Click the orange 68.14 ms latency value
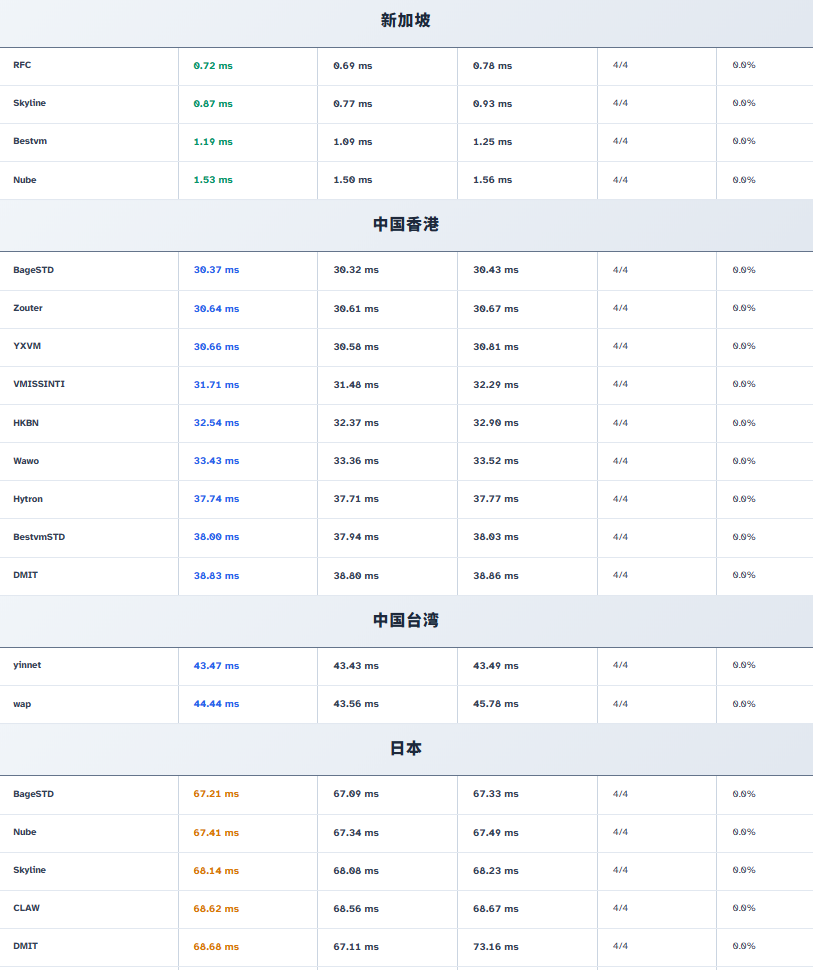Viewport: 813px width, 970px height. pos(216,871)
